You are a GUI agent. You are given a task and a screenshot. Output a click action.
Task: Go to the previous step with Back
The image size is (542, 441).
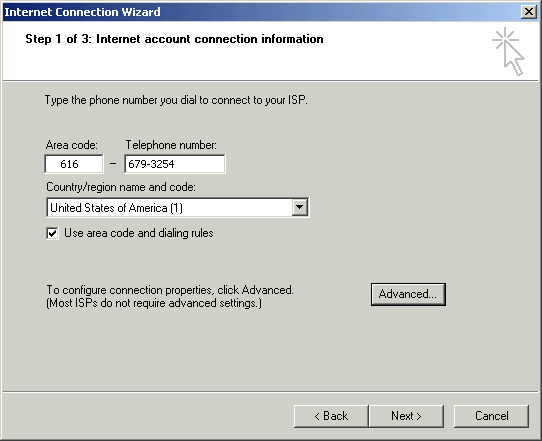coord(331,416)
